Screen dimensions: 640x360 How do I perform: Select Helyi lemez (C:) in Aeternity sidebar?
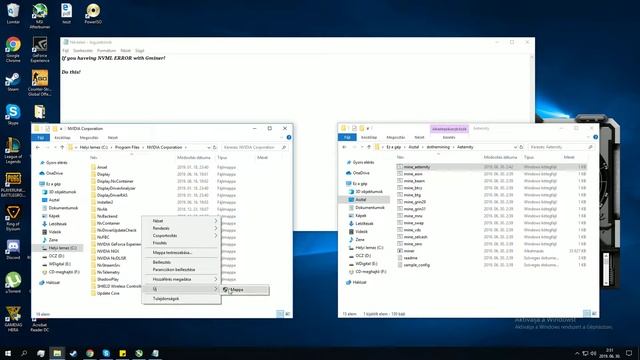click(366, 247)
